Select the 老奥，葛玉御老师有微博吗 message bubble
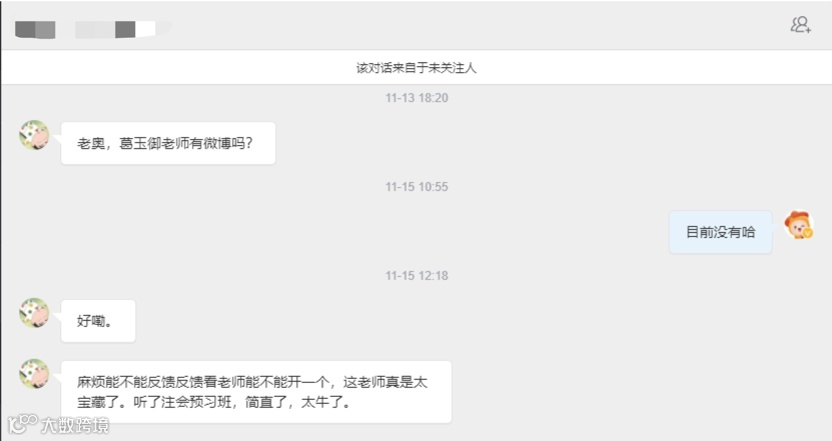 click(168, 143)
